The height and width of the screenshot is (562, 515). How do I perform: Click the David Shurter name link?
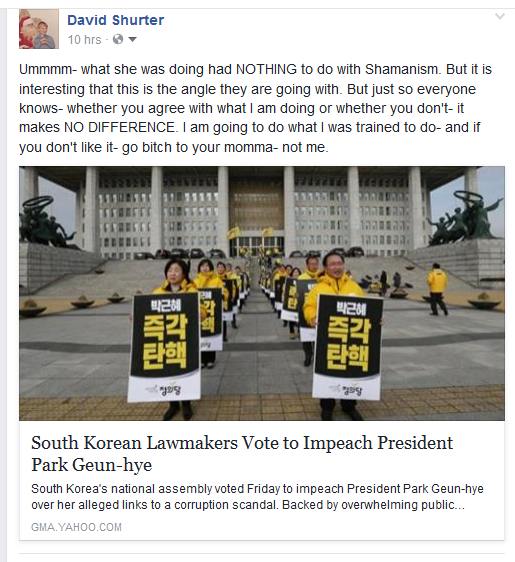coord(115,20)
